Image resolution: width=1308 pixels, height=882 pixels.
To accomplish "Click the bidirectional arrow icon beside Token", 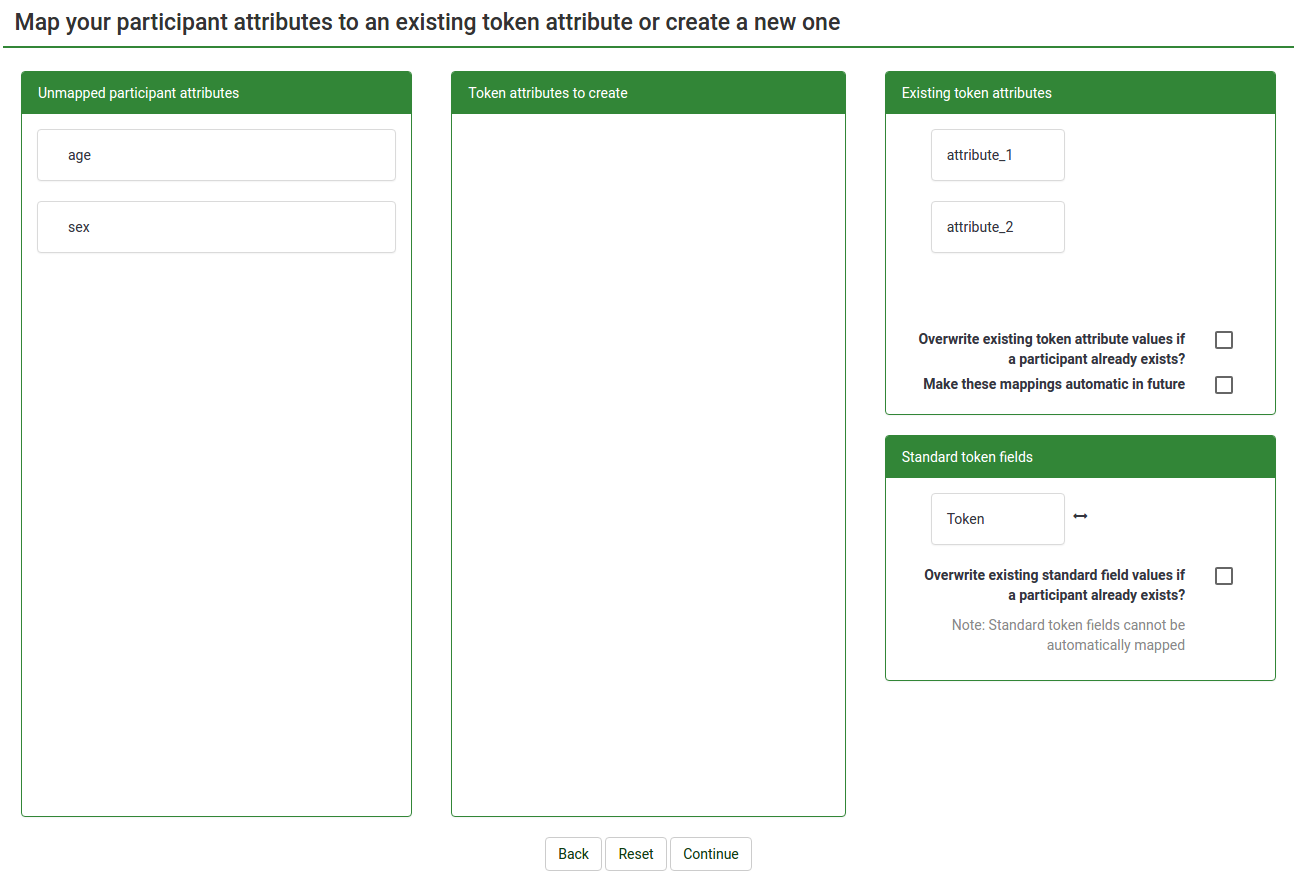I will click(x=1080, y=516).
